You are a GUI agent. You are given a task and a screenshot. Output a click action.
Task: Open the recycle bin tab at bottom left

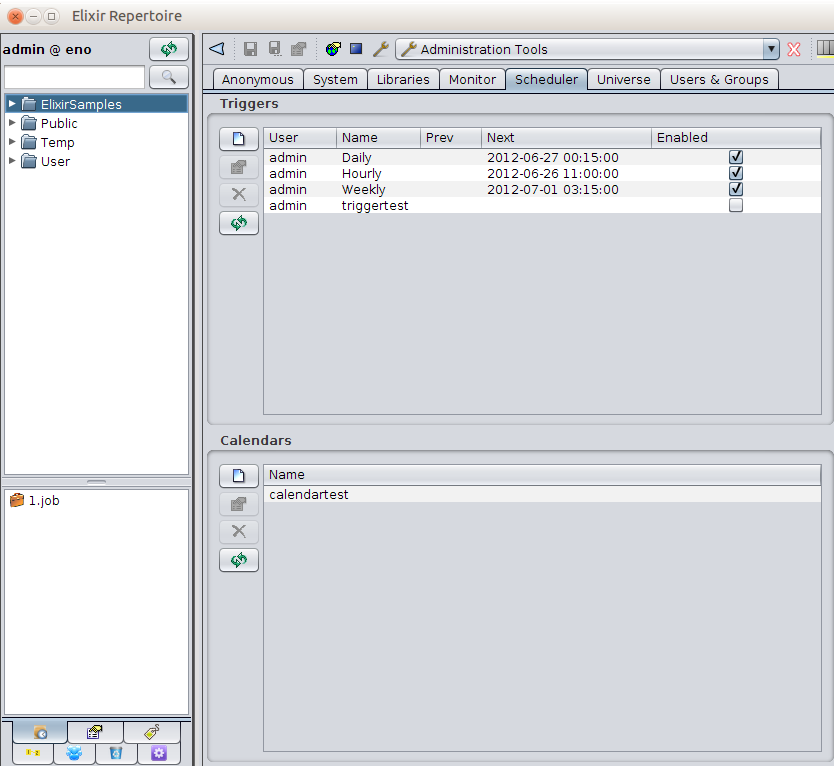pos(116,753)
